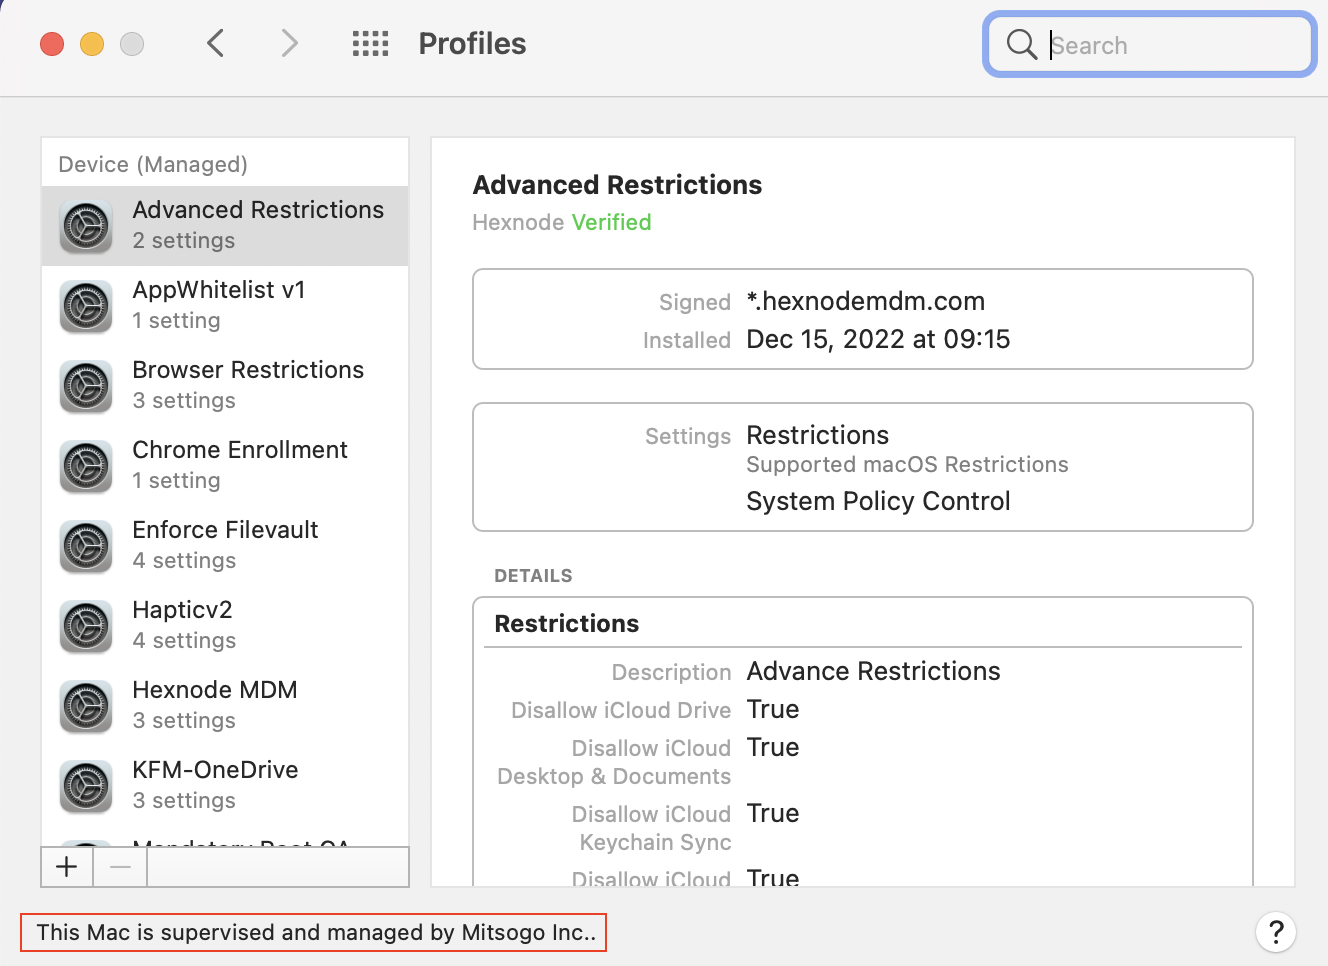Click Advance Restrictions description value
The image size is (1328, 966).
point(873,671)
